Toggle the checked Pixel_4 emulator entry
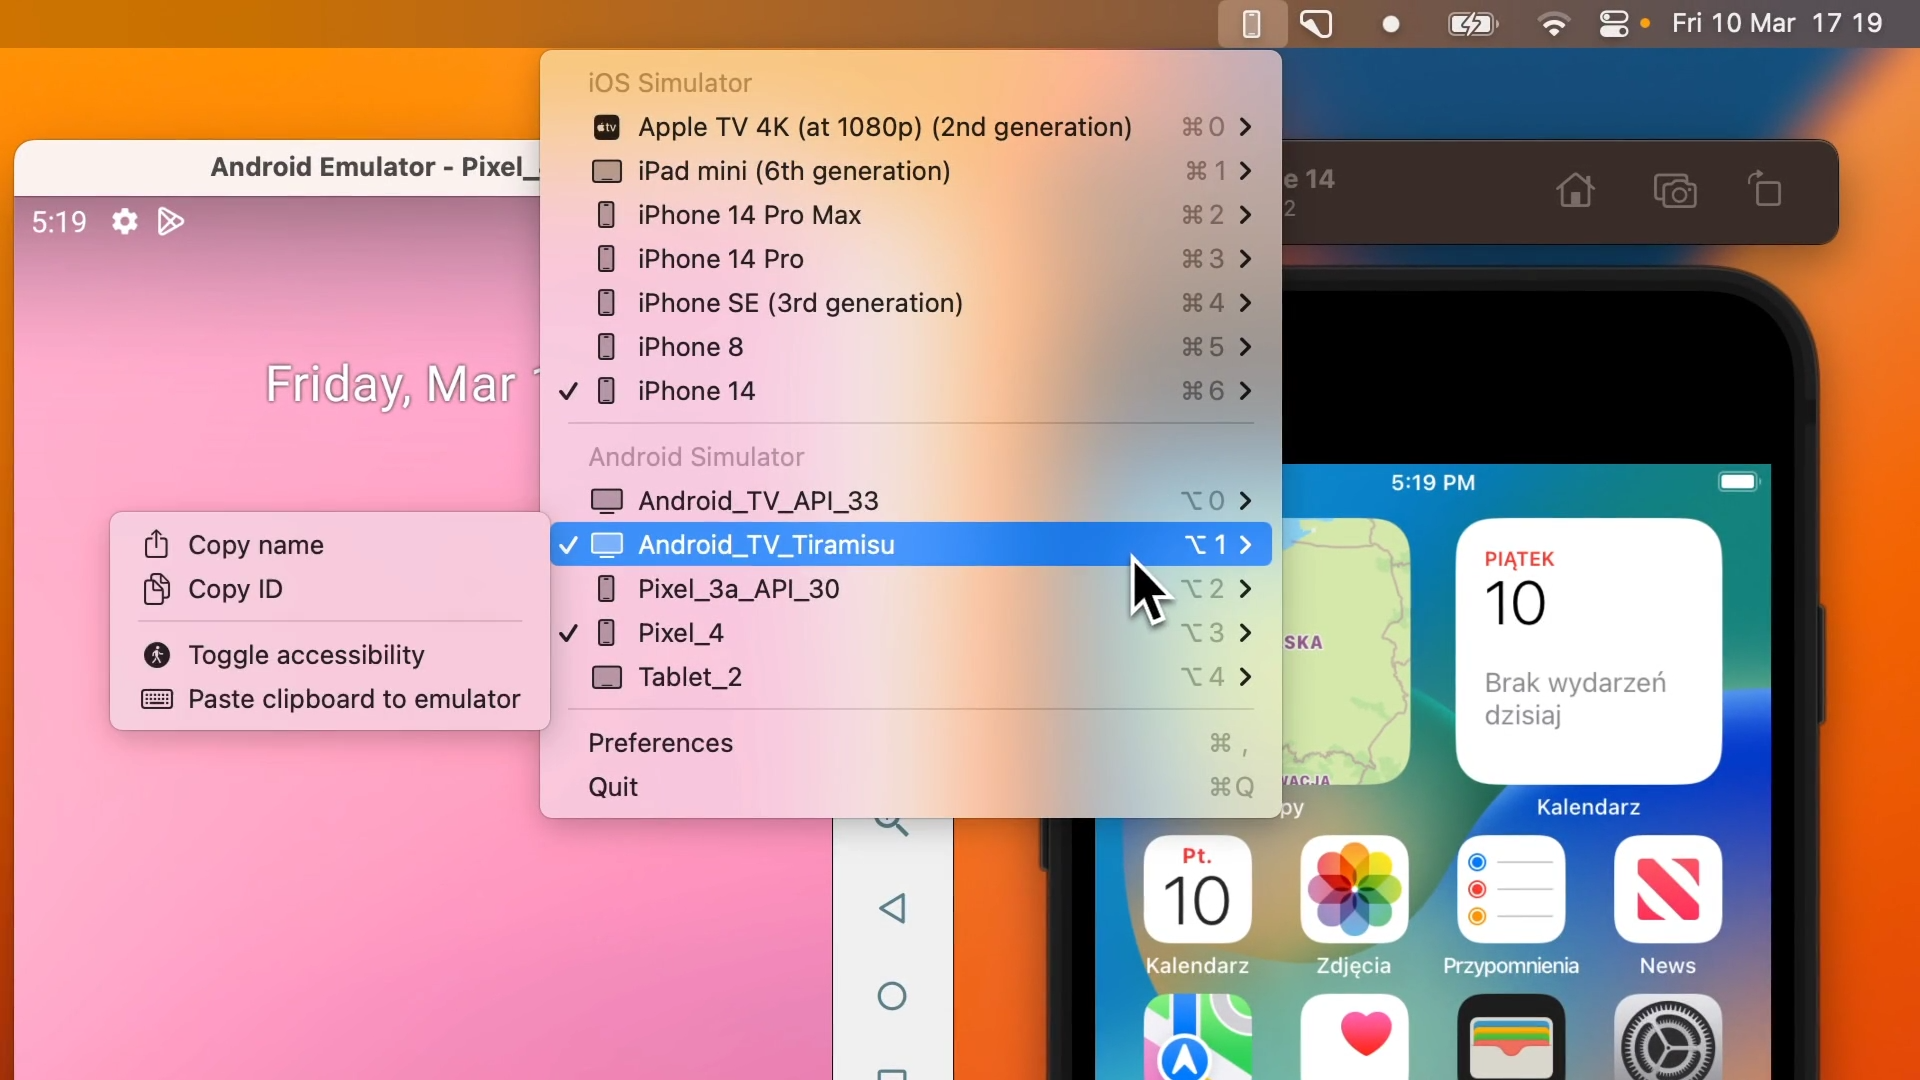The image size is (1920, 1080). [x=681, y=633]
